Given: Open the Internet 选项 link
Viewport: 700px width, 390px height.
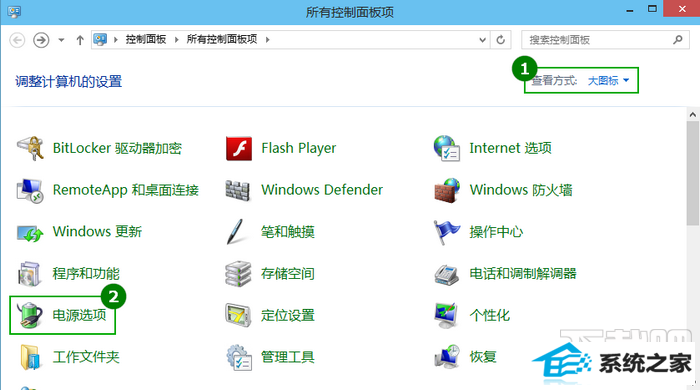Looking at the screenshot, I should coord(510,148).
